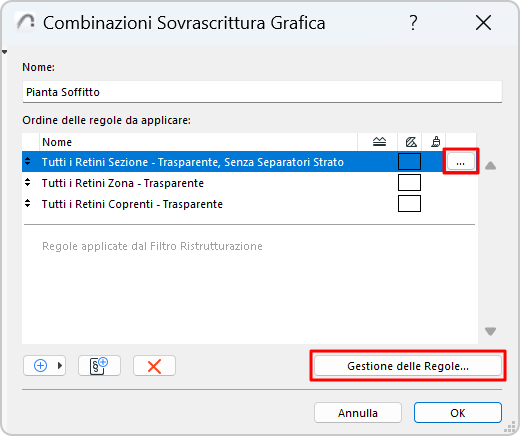Viewport: 520px width, 436px height.
Task: Open ellipsis button for Retini Sezione rule
Action: pos(461,162)
